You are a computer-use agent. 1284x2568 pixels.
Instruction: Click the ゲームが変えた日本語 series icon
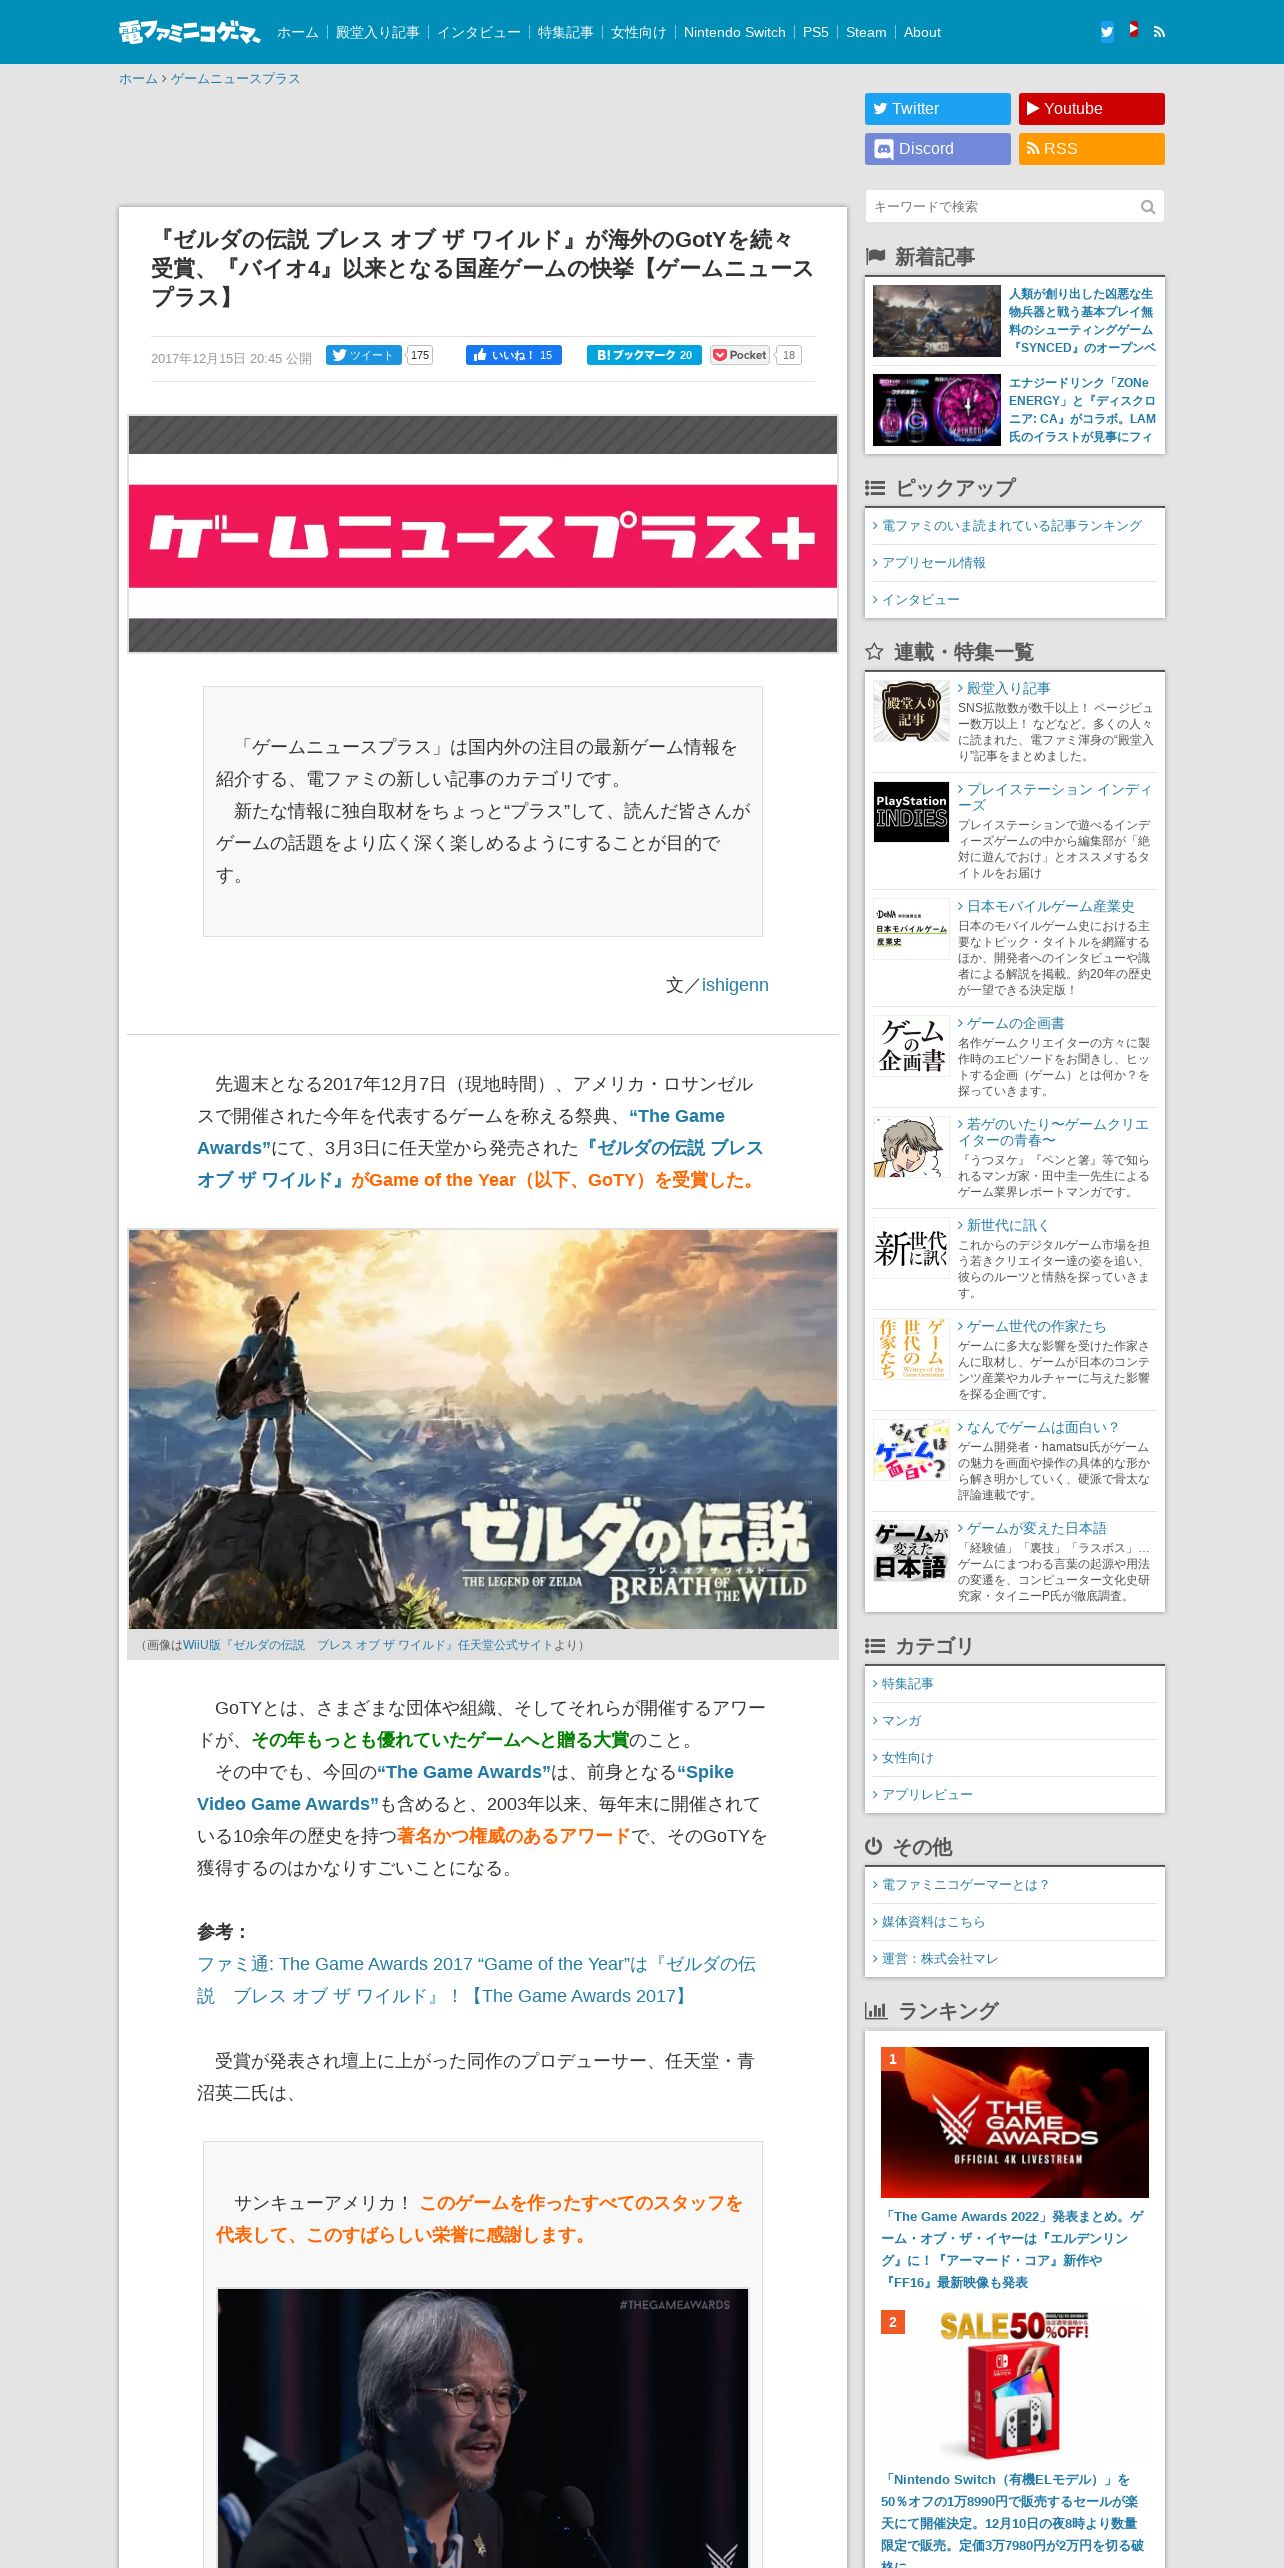911,1551
